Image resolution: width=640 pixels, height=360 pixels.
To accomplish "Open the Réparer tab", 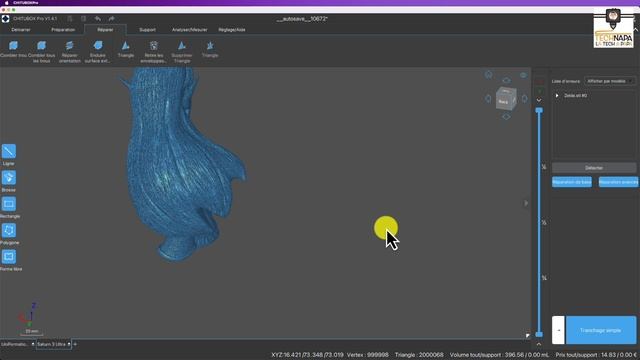I will (105, 30).
